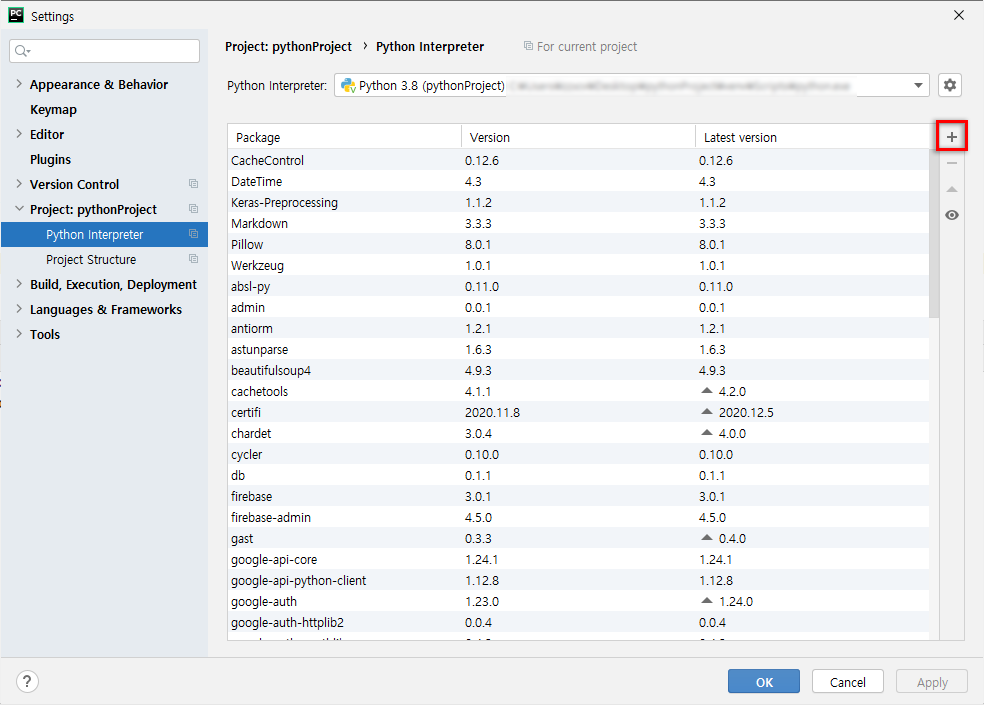Select the antiorm package row
This screenshot has height=705, width=984.
(579, 328)
